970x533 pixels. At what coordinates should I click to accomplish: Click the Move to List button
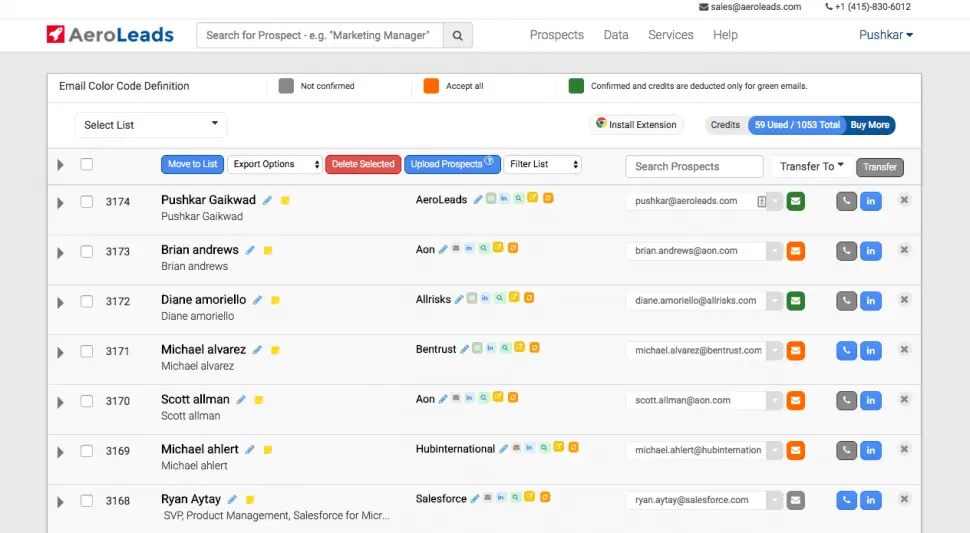192,164
